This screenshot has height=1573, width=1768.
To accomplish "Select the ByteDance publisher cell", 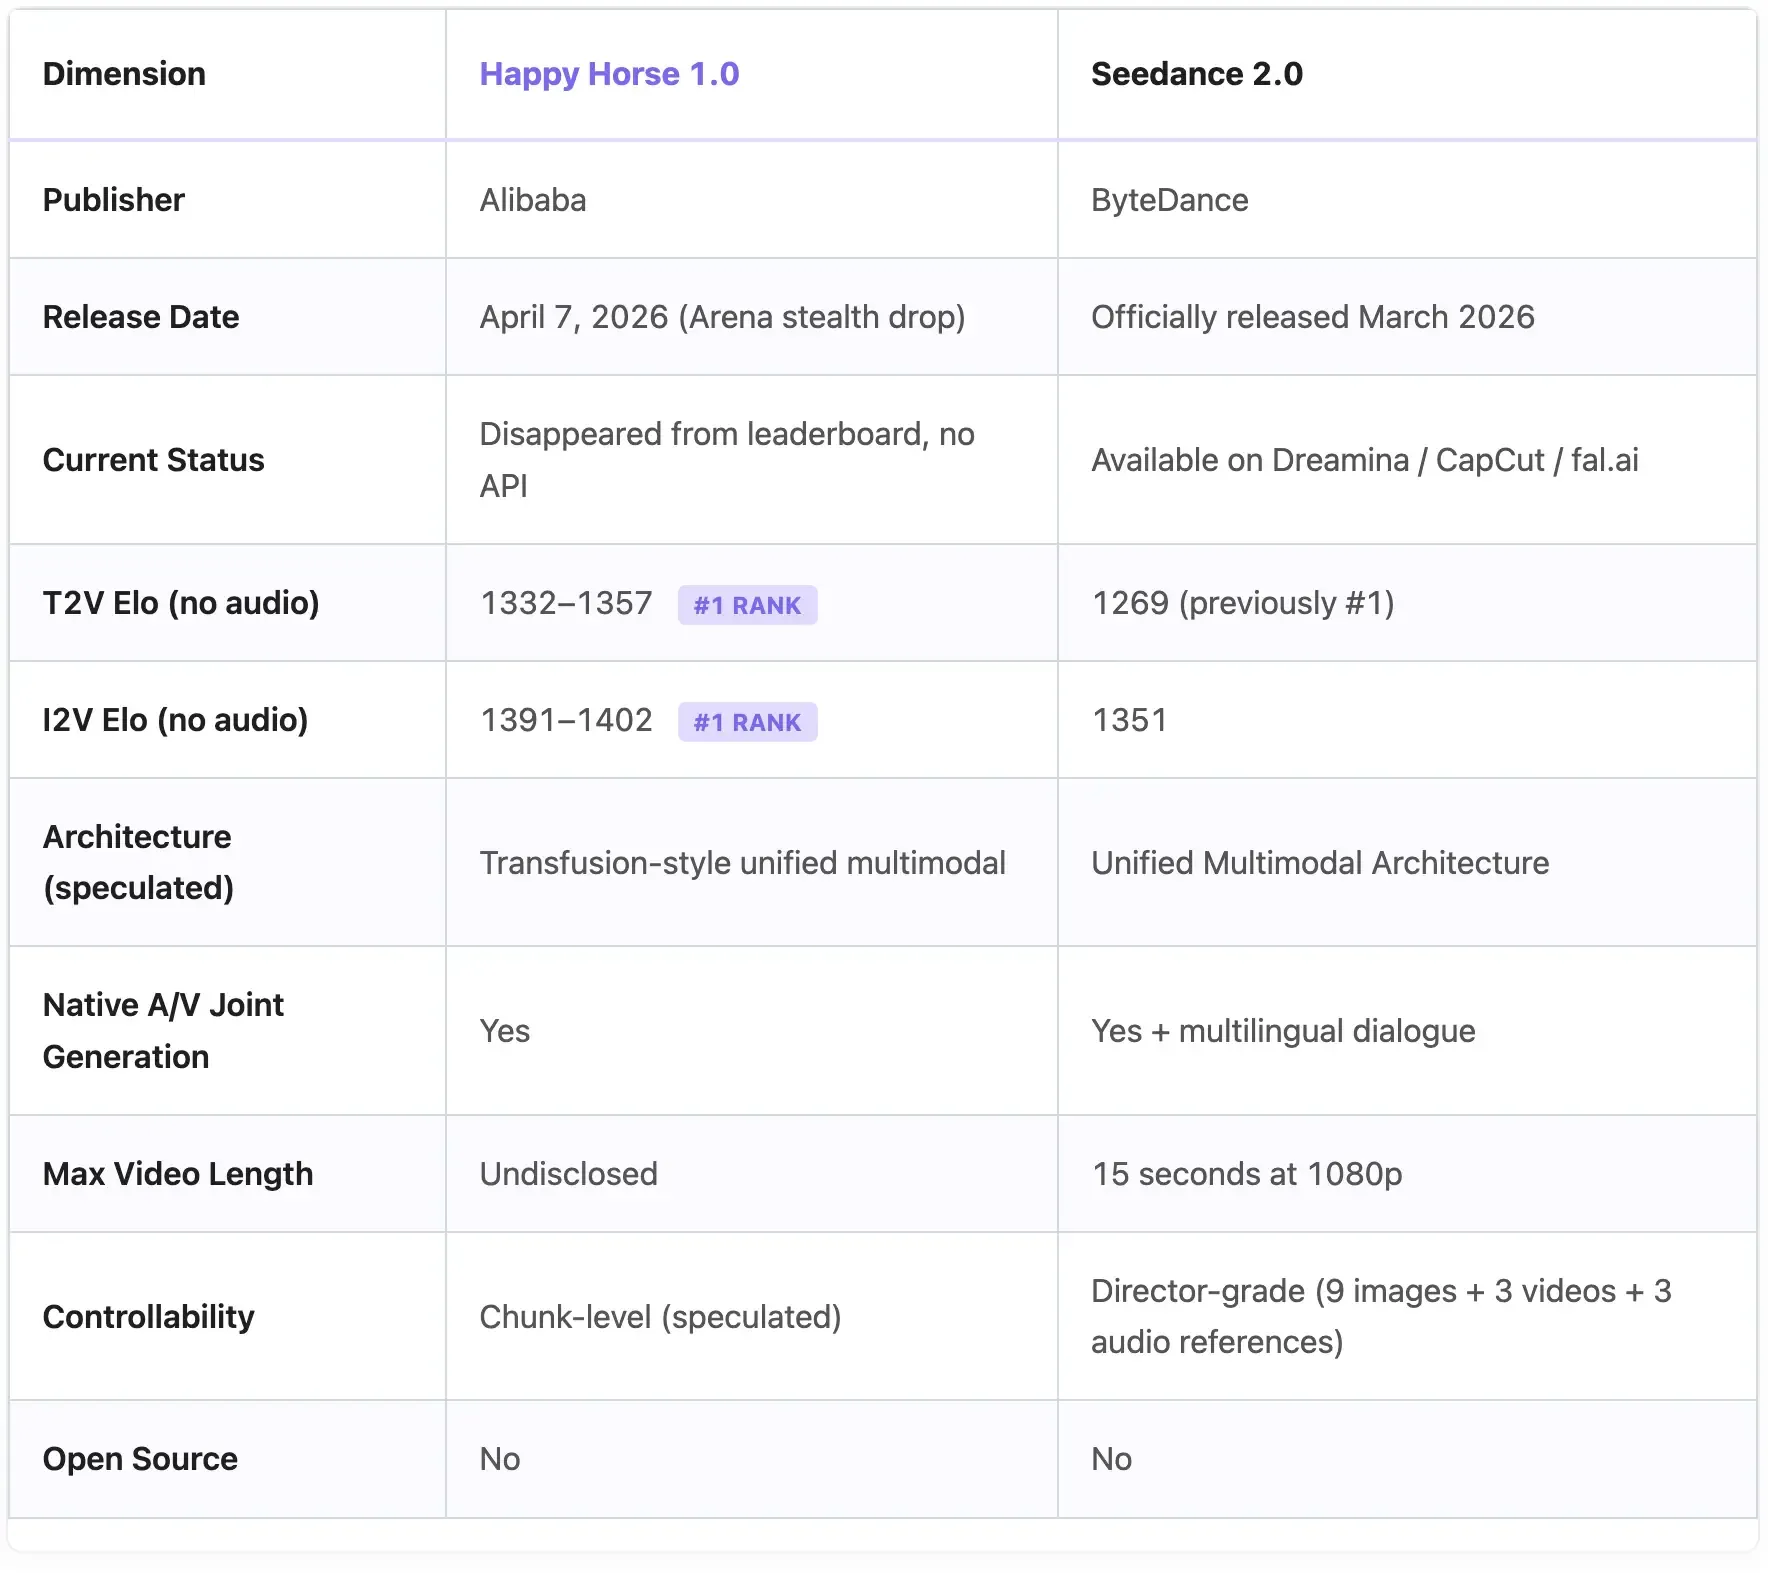I will click(x=1169, y=200).
